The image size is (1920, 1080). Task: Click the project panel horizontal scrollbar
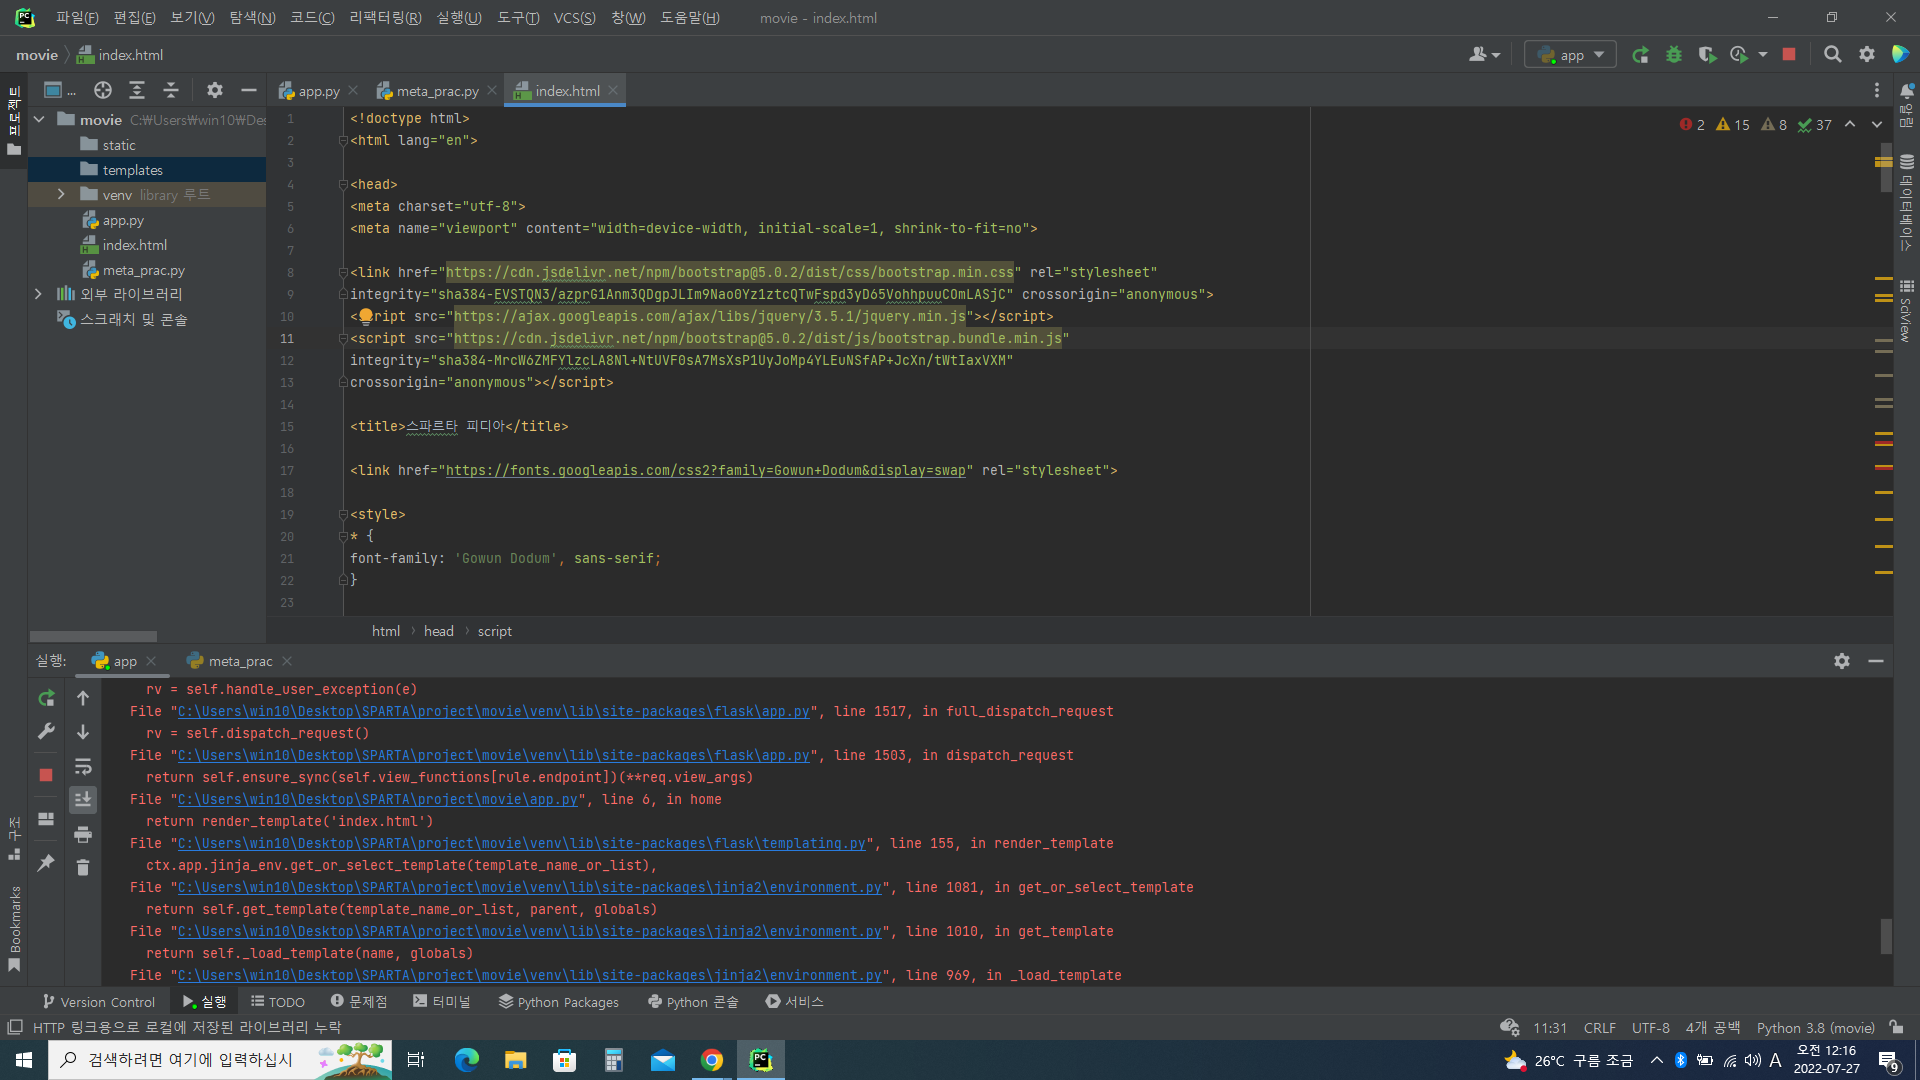(93, 636)
